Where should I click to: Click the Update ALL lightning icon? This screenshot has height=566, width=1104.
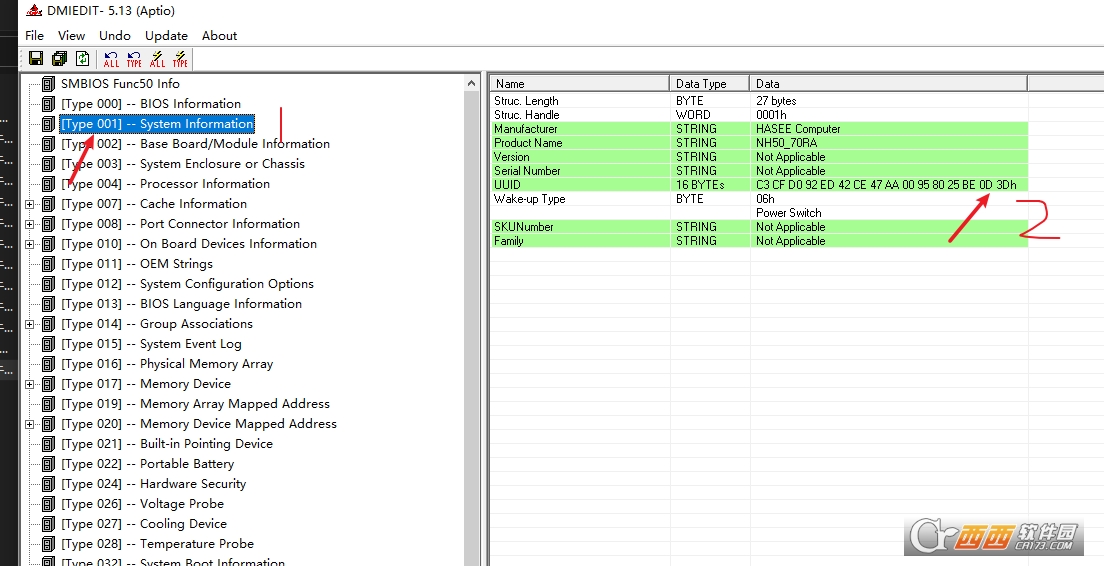click(157, 59)
